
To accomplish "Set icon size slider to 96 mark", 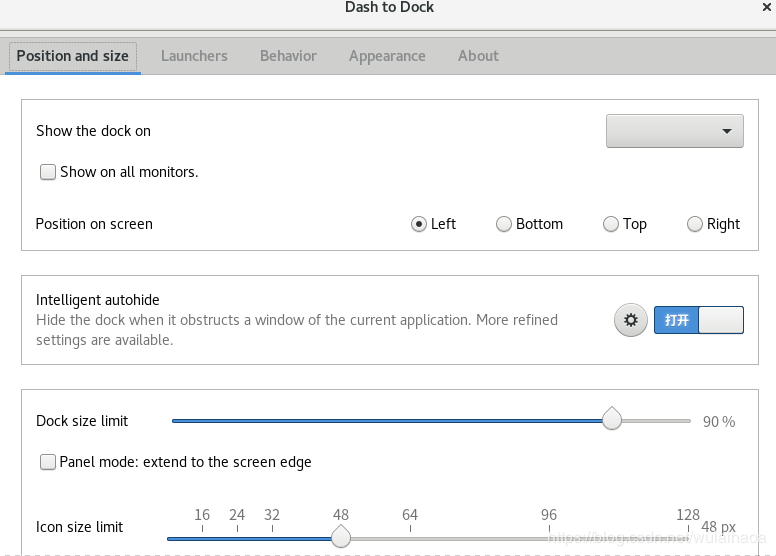I will [549, 539].
